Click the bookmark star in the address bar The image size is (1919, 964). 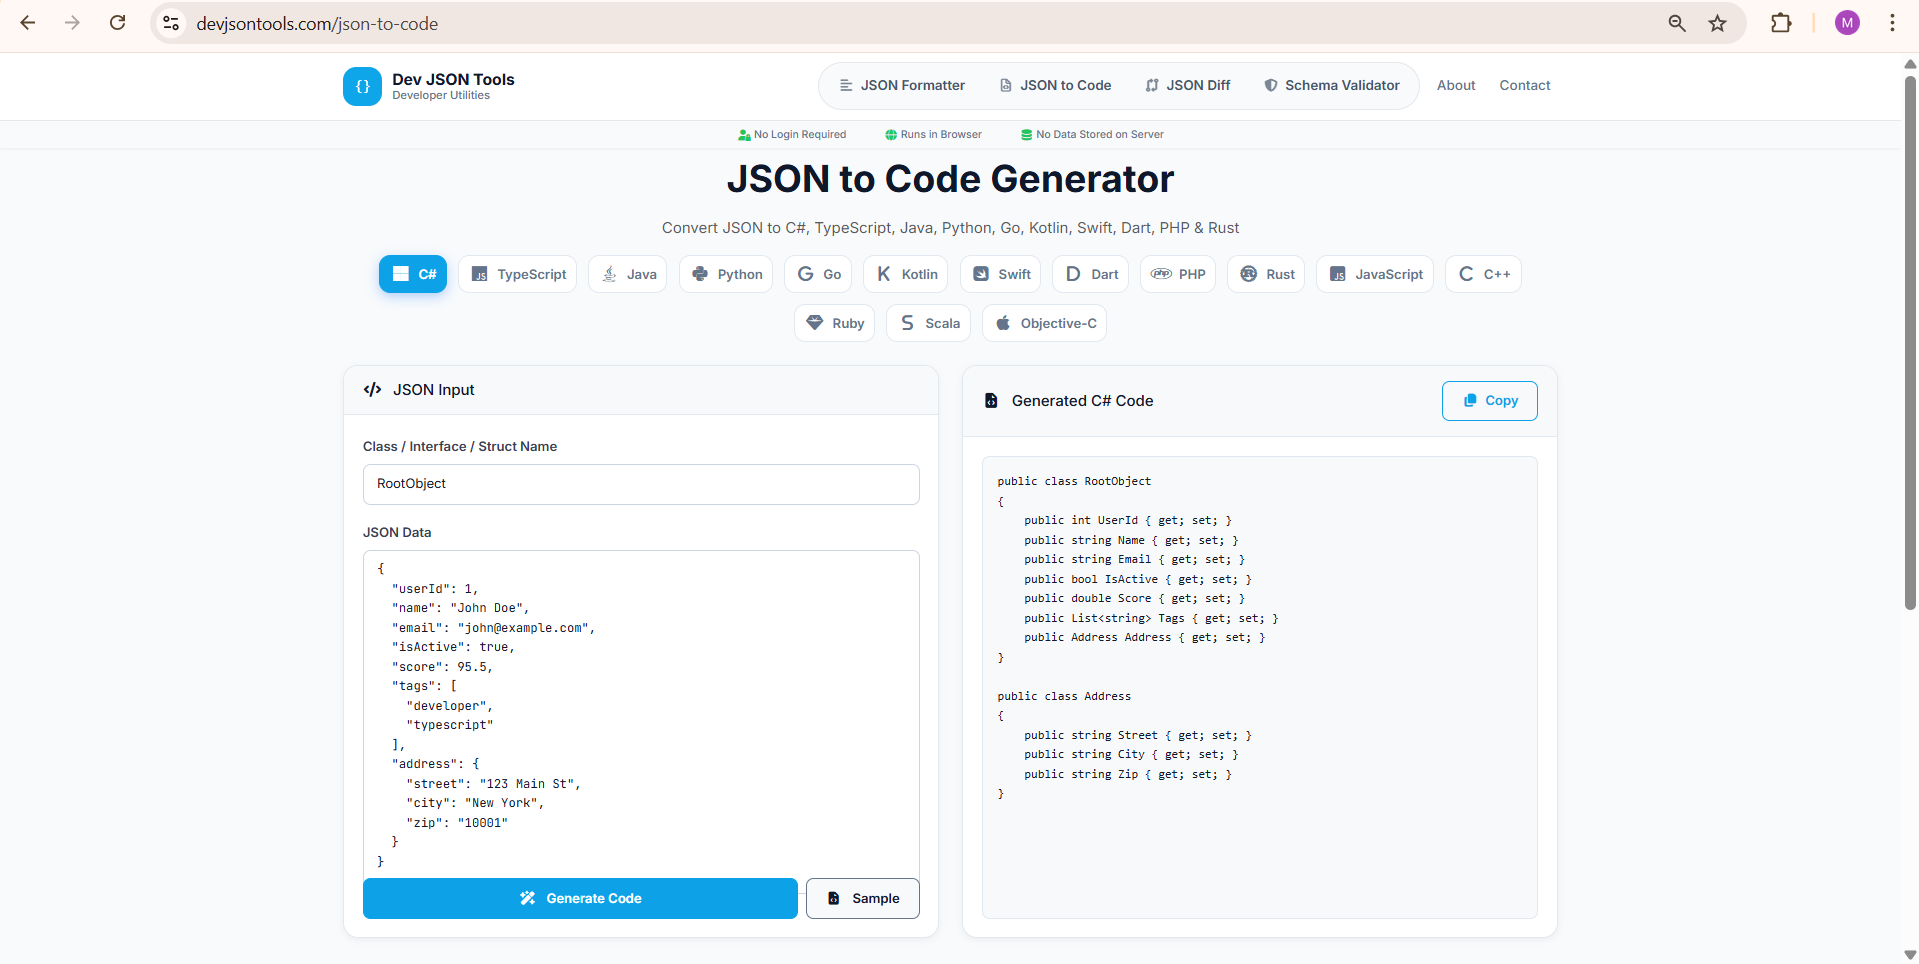pyautogui.click(x=1718, y=23)
